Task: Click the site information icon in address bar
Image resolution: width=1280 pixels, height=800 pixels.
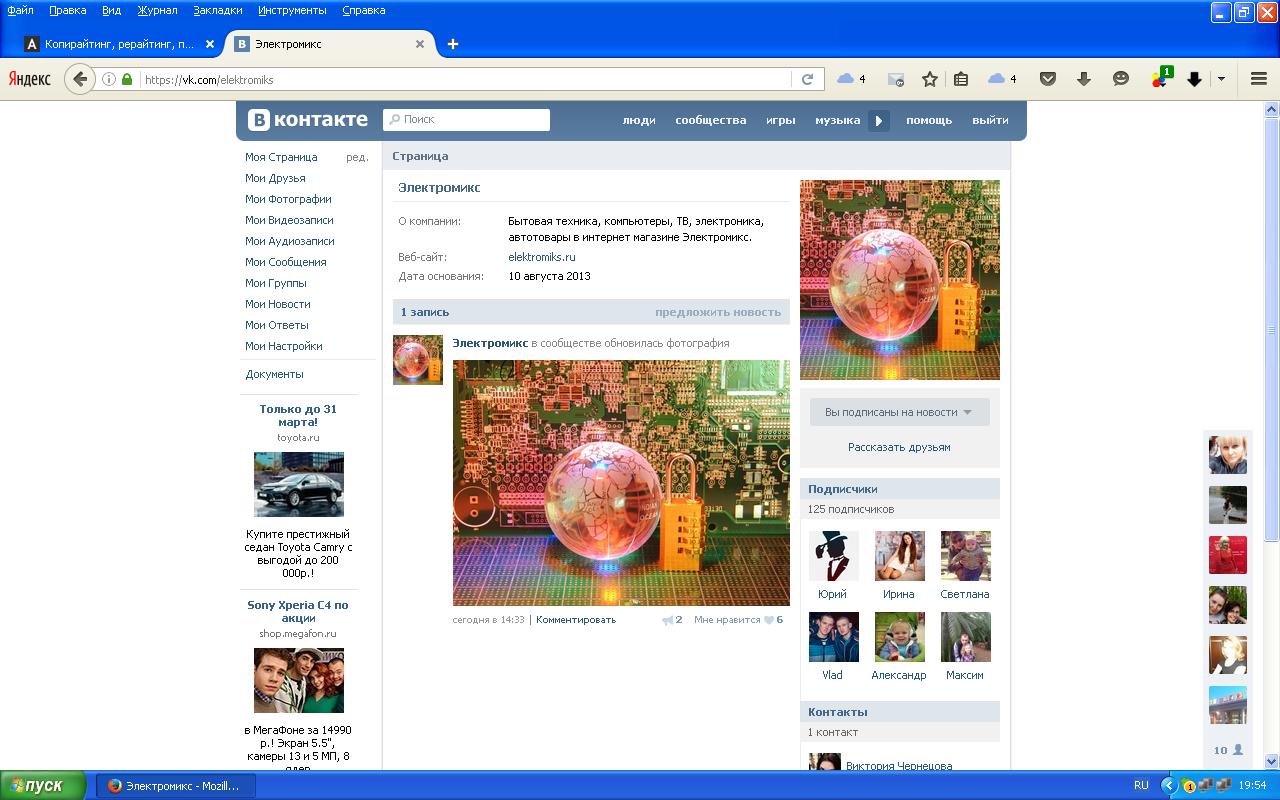Action: point(109,79)
